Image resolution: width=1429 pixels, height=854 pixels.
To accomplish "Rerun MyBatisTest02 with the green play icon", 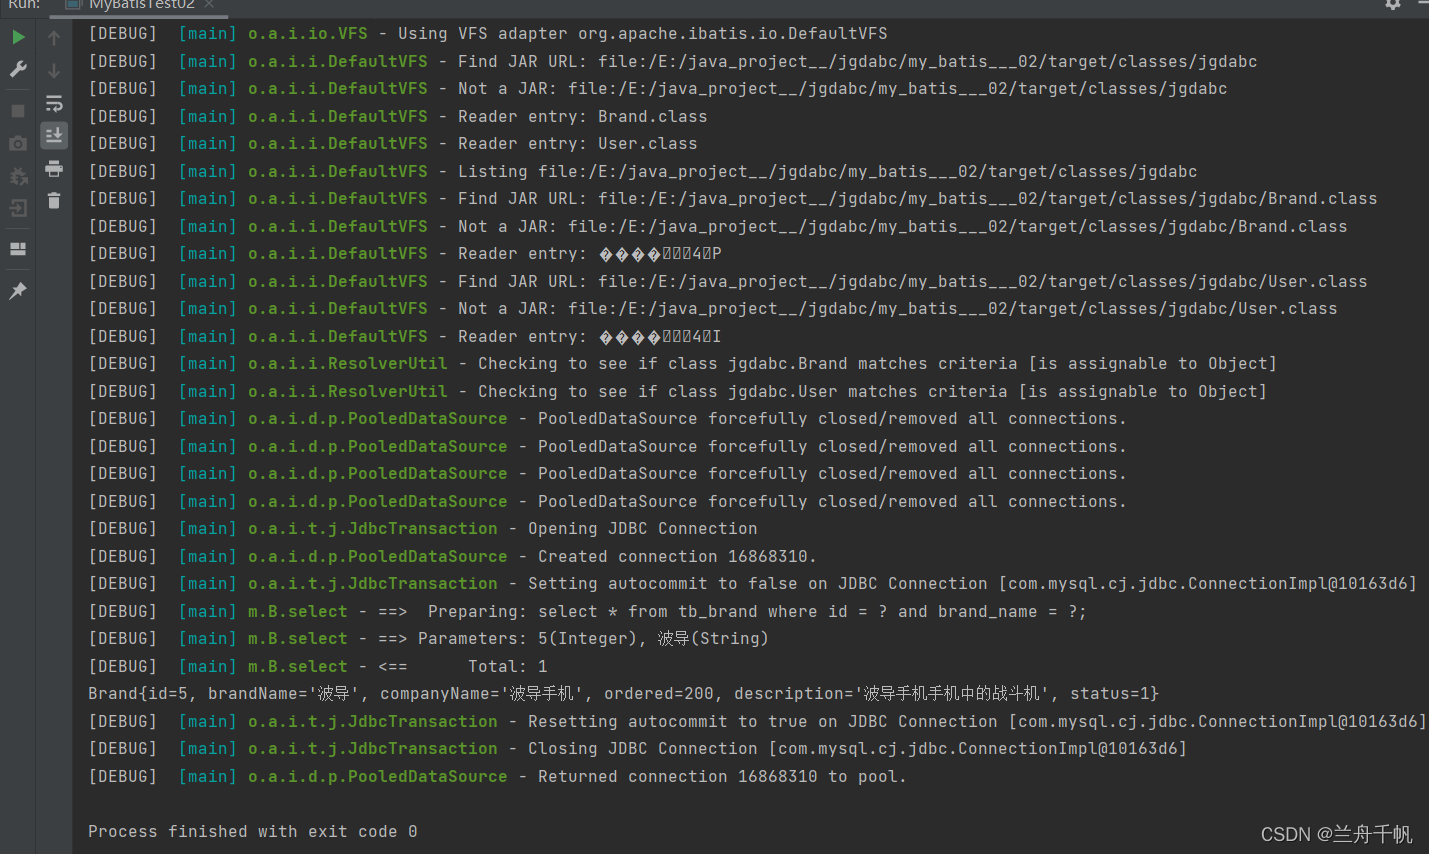I will (x=18, y=38).
